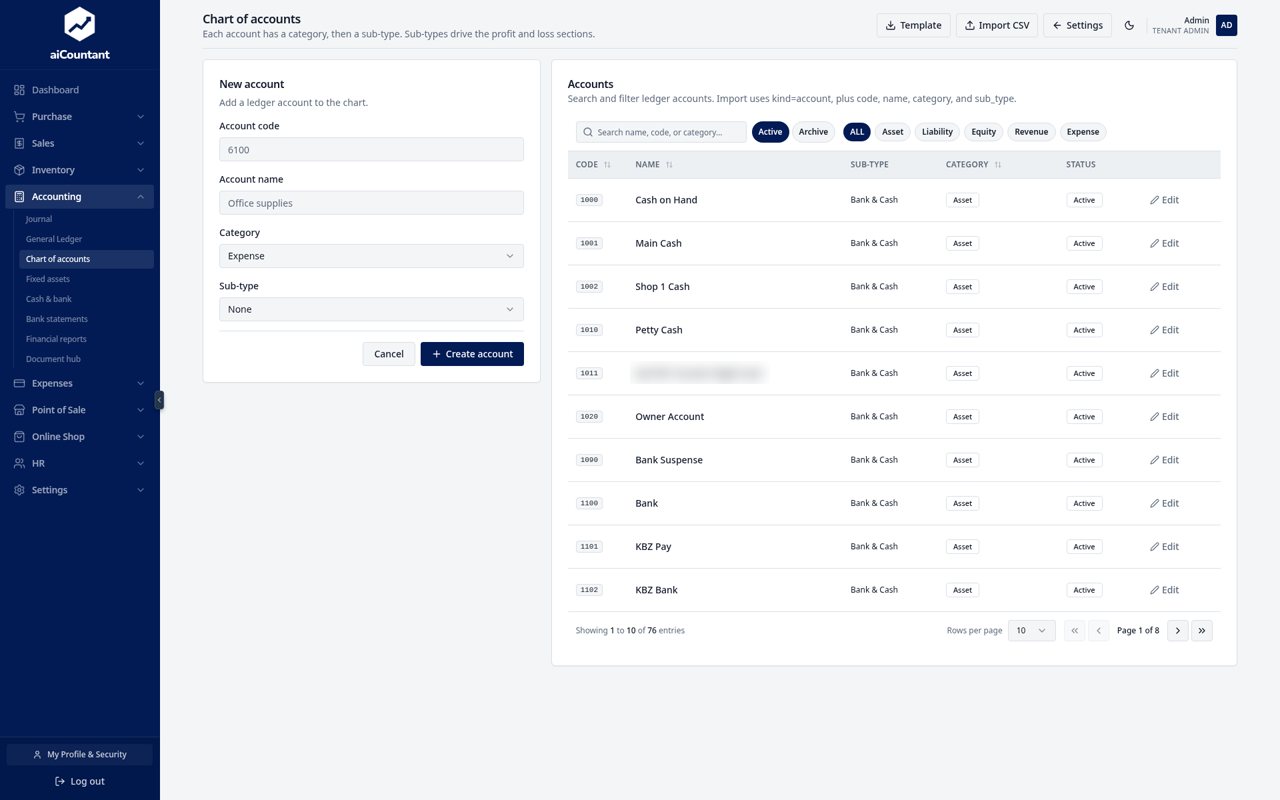The image size is (1280, 800).
Task: Filter accounts by Equity category
Action: tap(983, 132)
